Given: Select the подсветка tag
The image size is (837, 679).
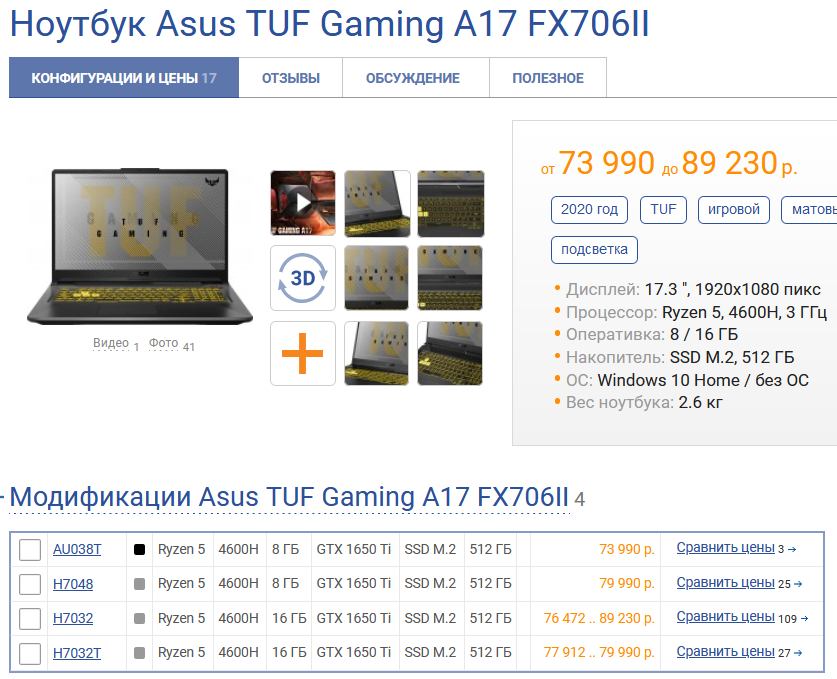Looking at the screenshot, I should (594, 250).
